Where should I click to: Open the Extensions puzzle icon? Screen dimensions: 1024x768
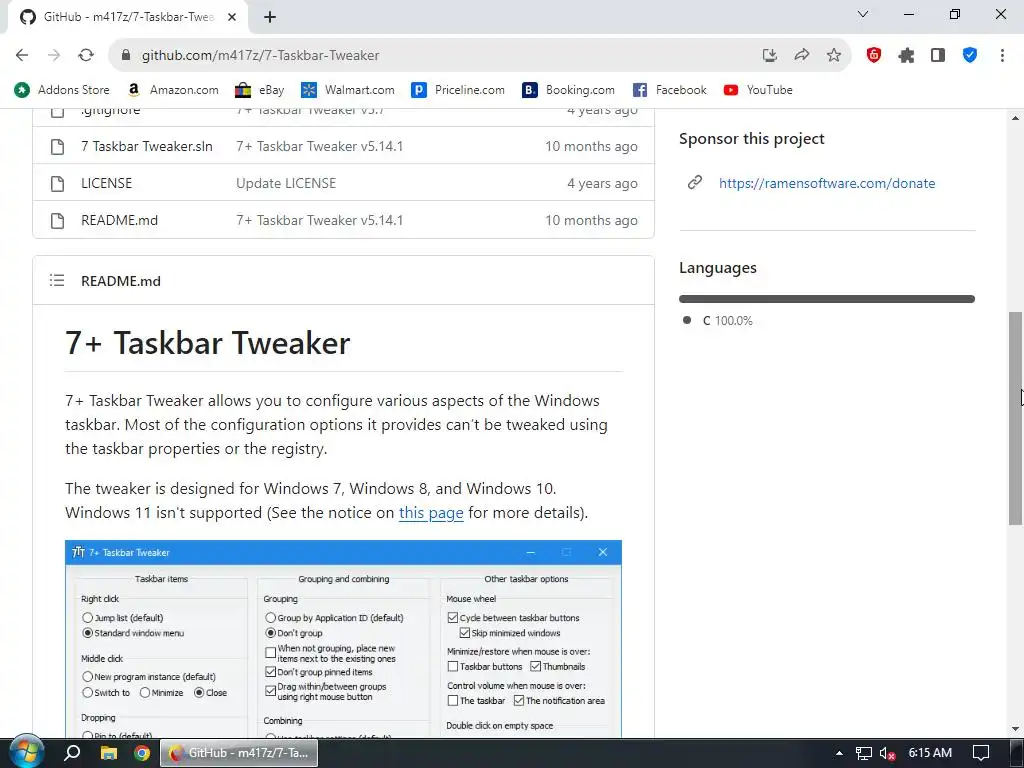pos(906,56)
